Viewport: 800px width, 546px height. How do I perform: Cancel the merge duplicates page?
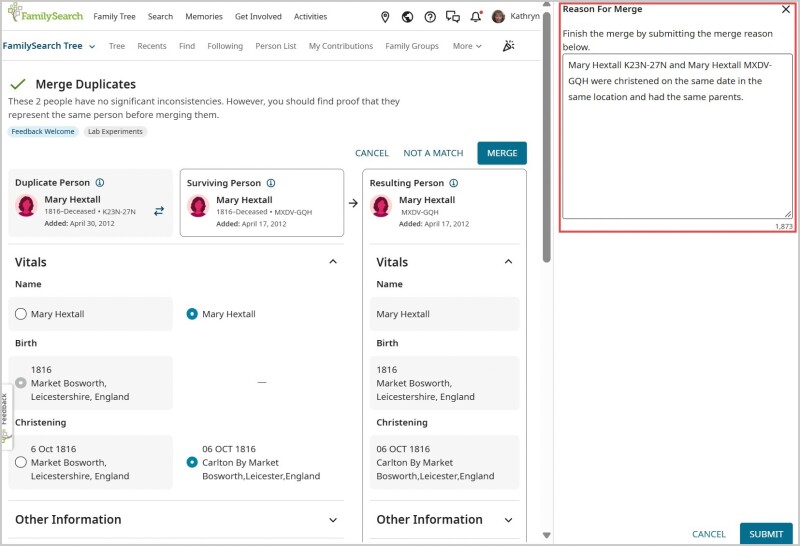[x=371, y=153]
